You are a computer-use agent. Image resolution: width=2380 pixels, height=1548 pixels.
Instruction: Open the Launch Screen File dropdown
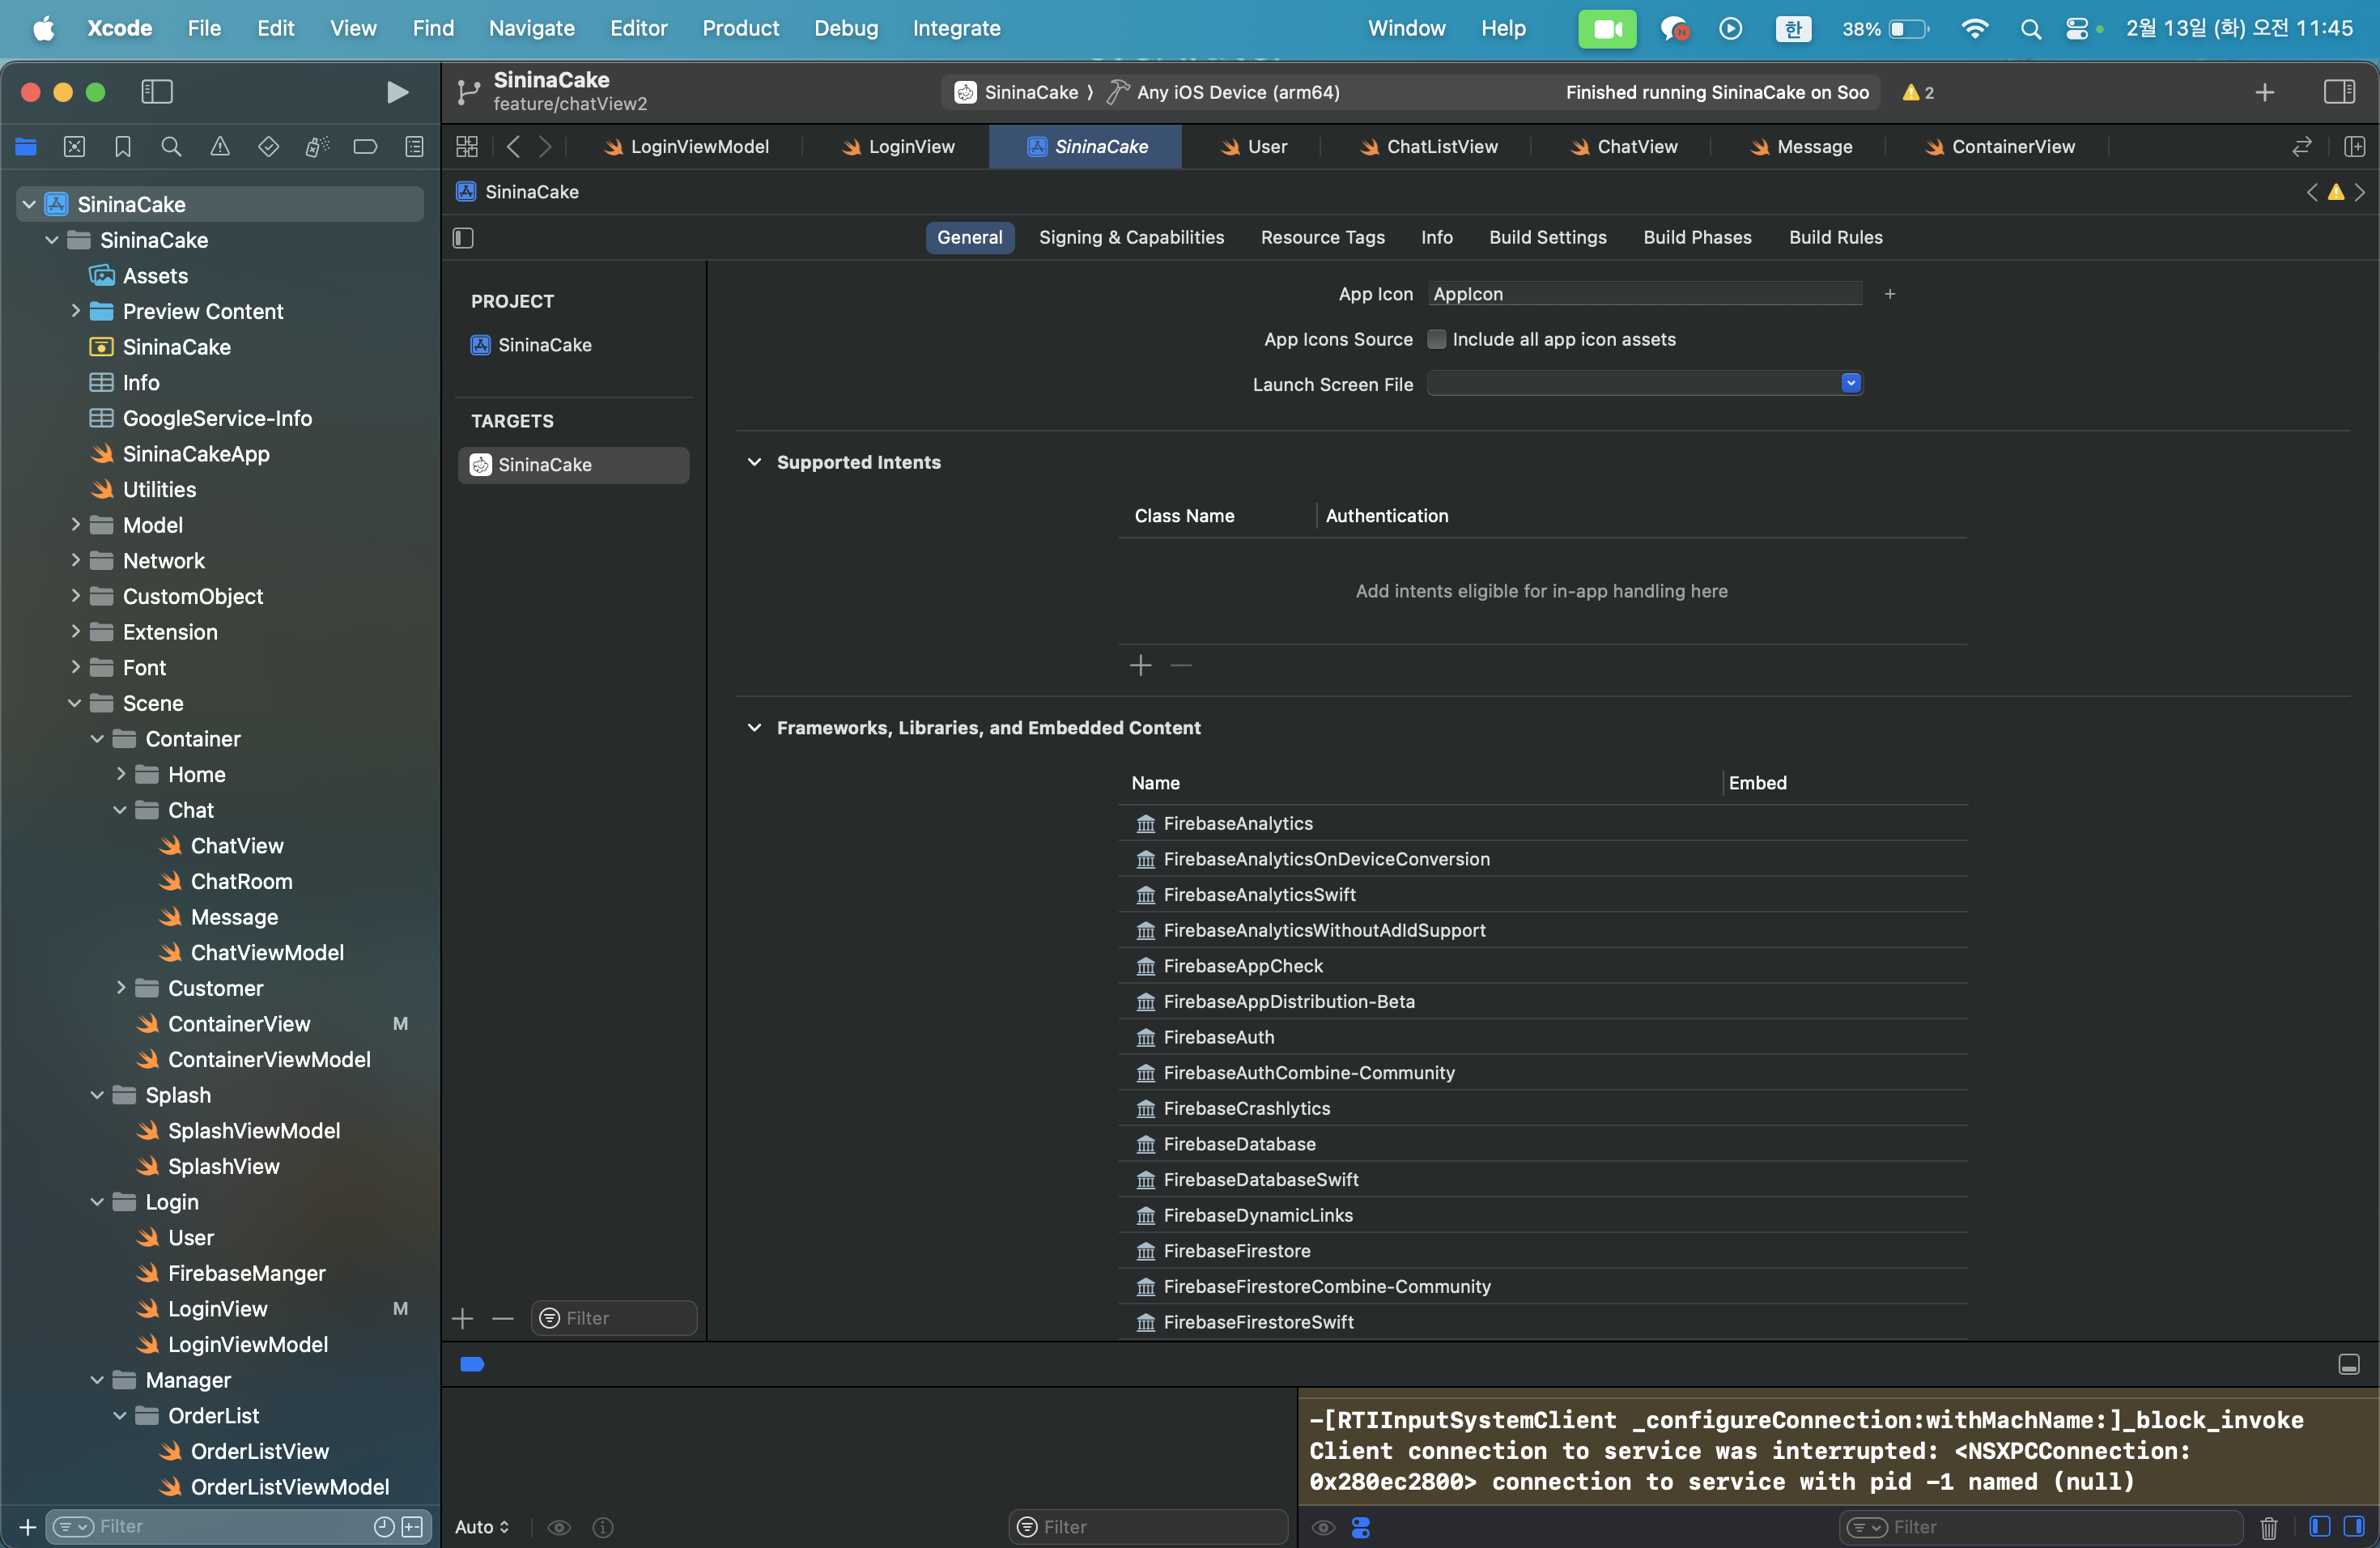tap(1850, 384)
